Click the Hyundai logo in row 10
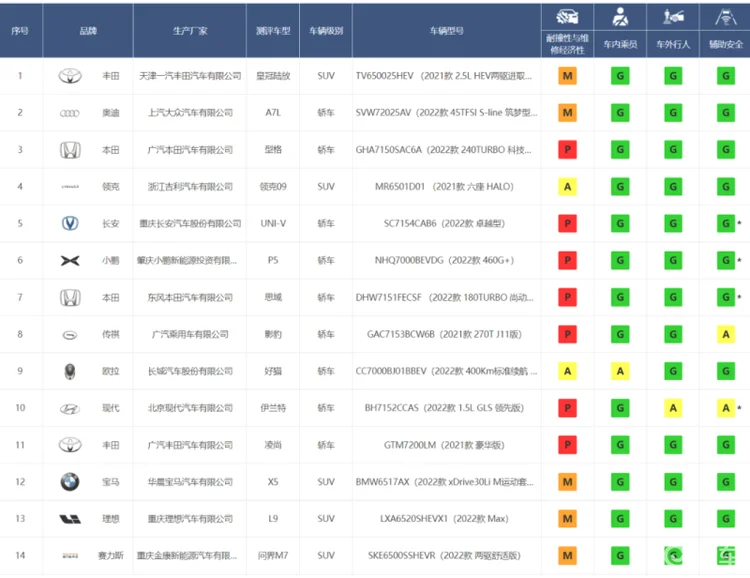Viewport: 750px width, 578px height. (70, 409)
